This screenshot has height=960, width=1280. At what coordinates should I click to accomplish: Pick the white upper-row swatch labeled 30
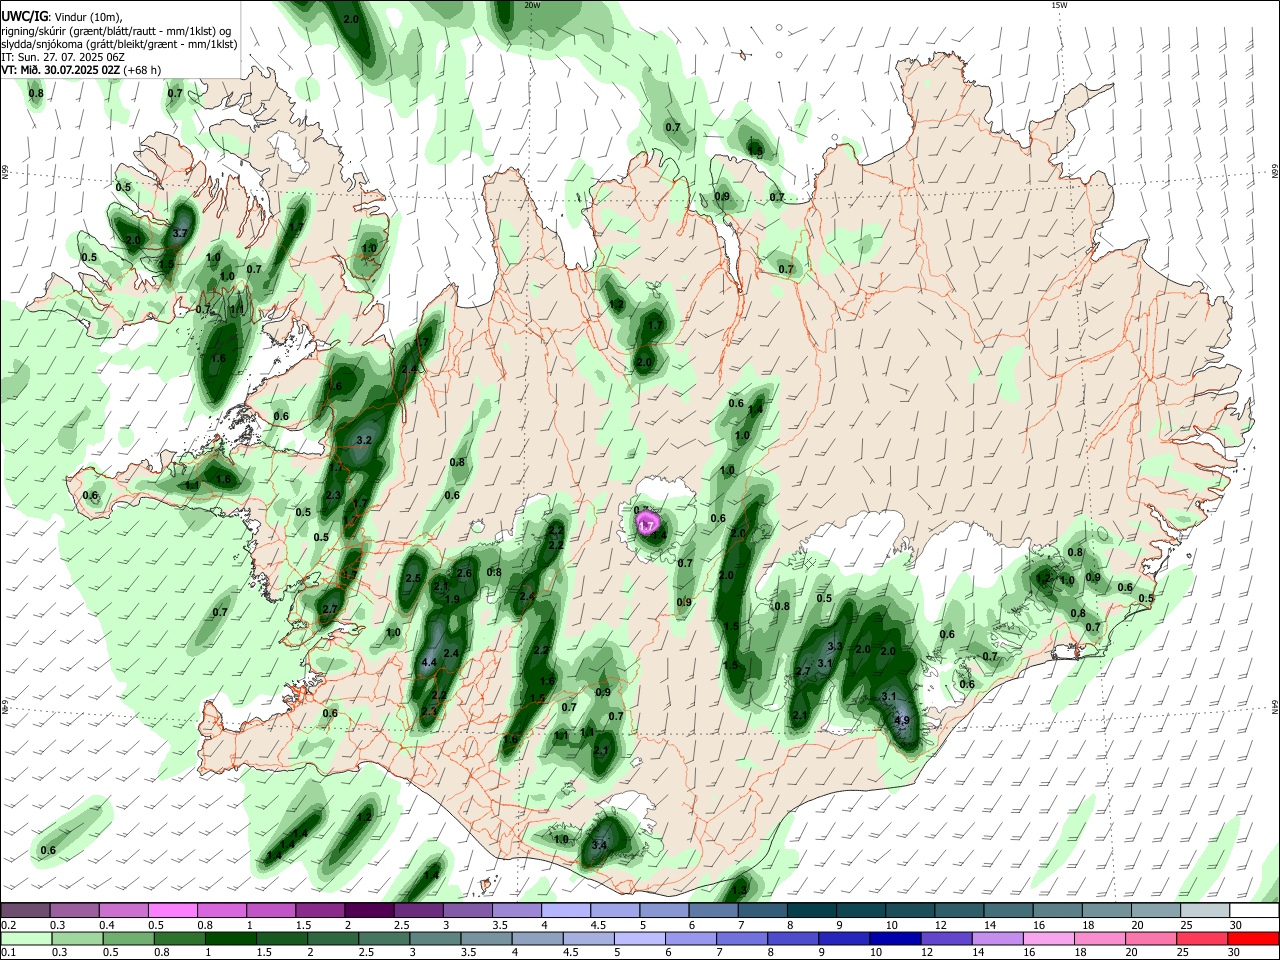click(x=1254, y=910)
